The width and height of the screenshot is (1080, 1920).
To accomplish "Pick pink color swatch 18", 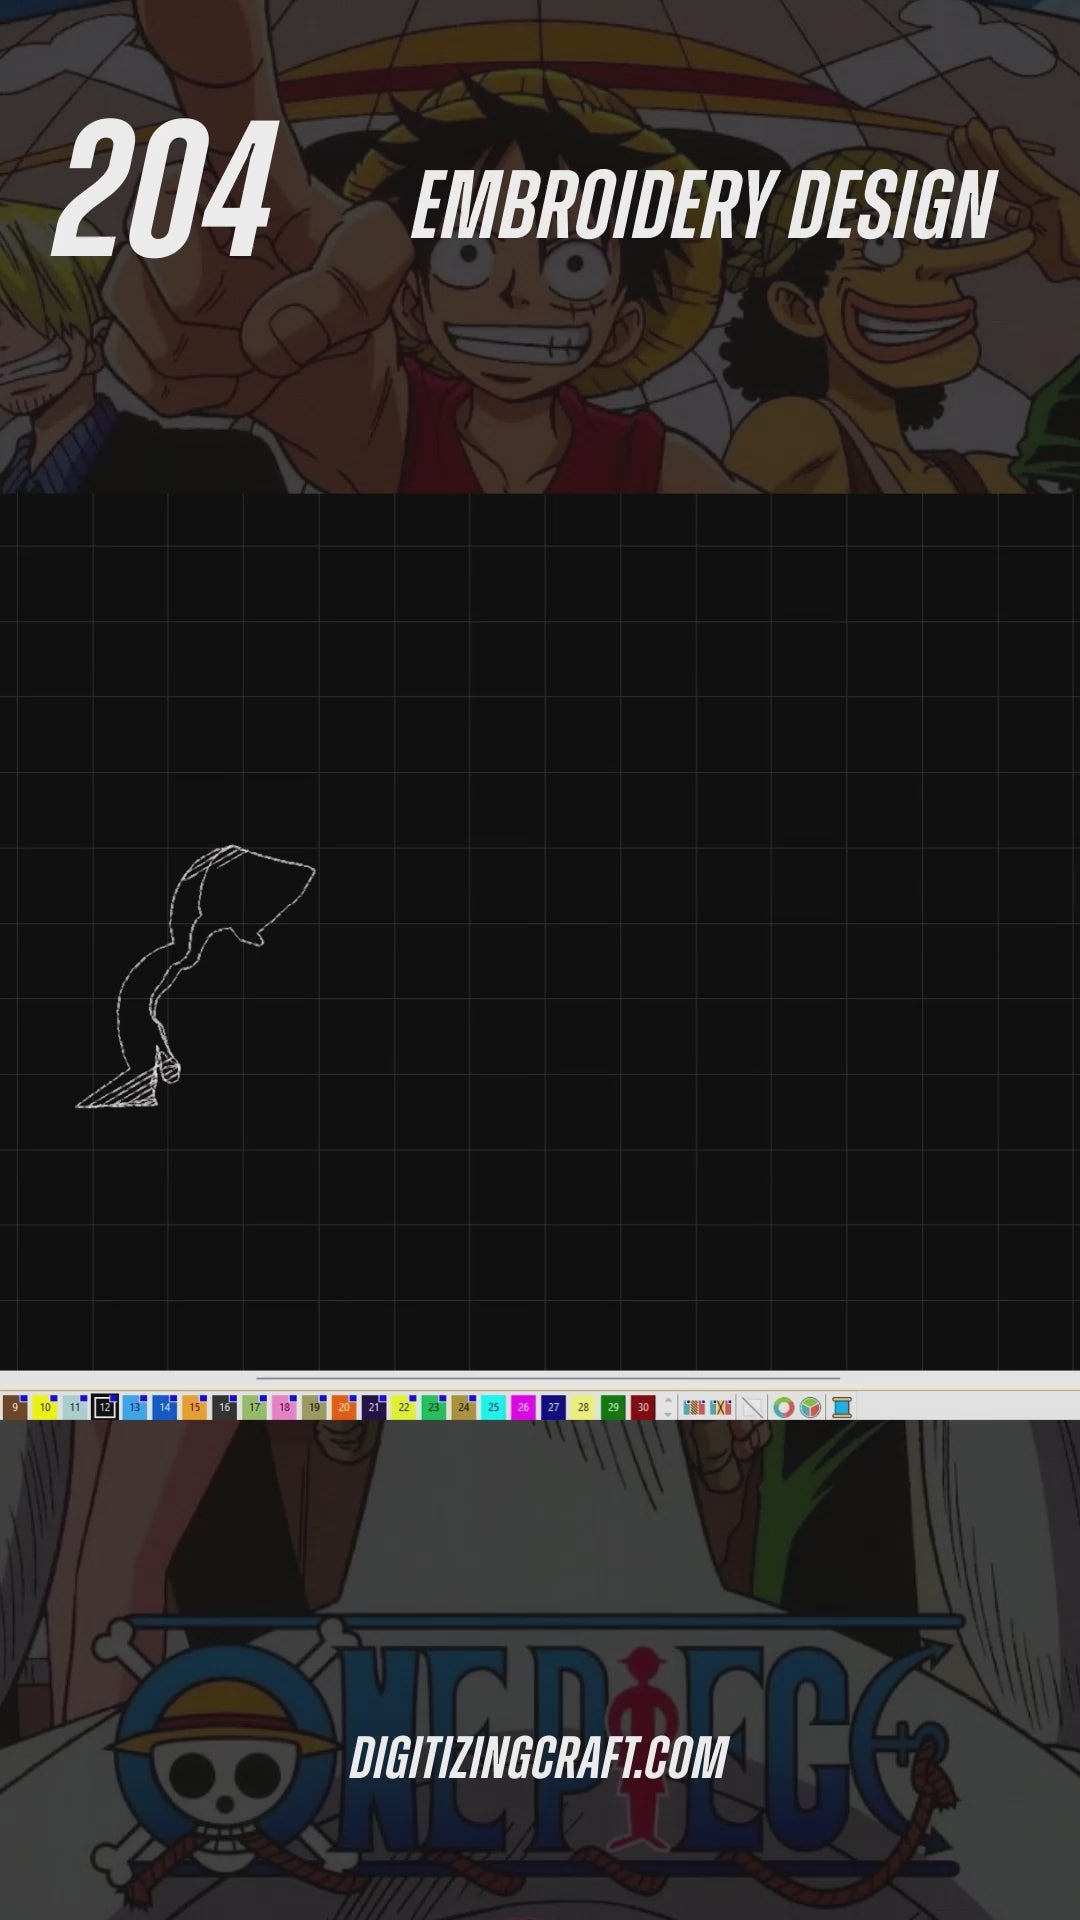I will coord(284,1408).
